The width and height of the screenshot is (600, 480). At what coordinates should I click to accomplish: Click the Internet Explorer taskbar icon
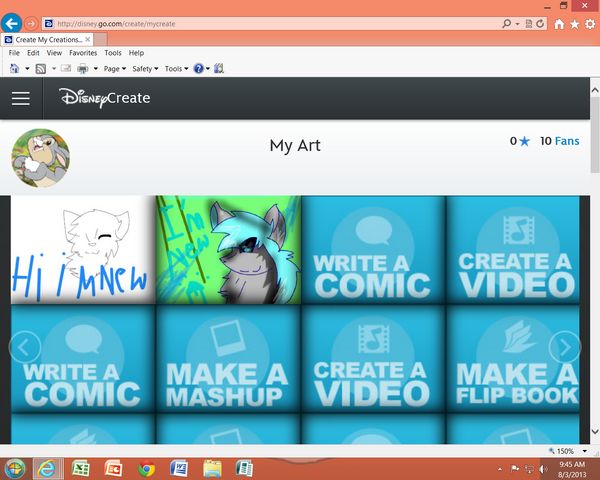point(47,469)
